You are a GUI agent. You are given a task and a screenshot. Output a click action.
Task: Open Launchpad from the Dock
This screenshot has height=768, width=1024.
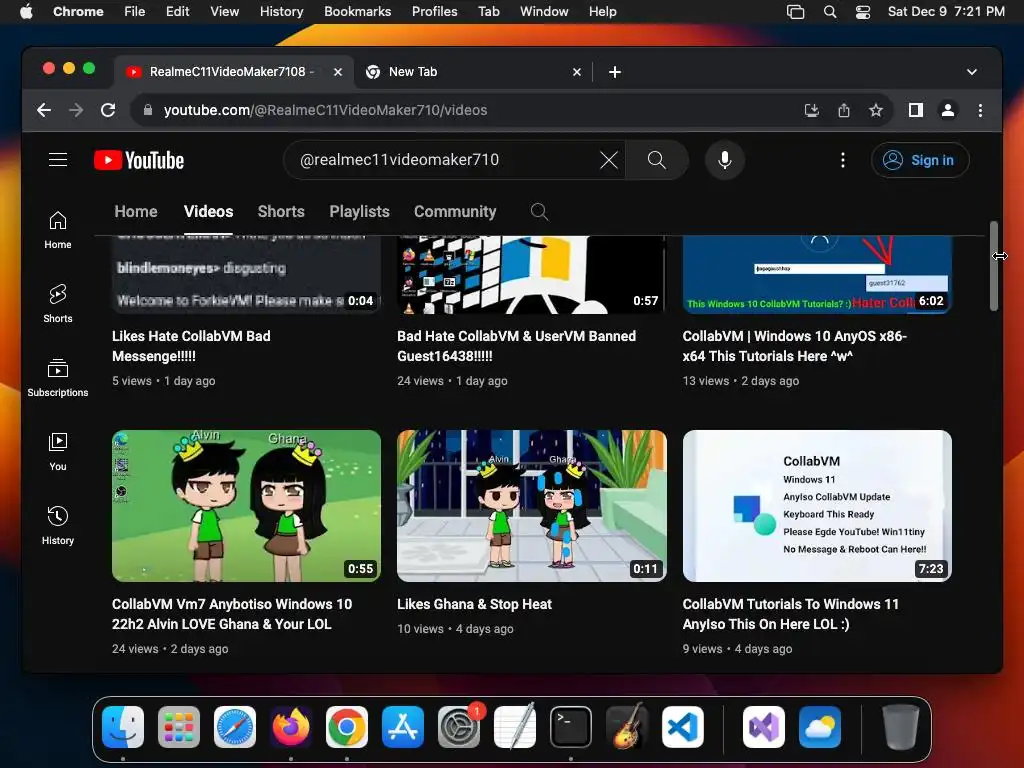click(x=179, y=727)
